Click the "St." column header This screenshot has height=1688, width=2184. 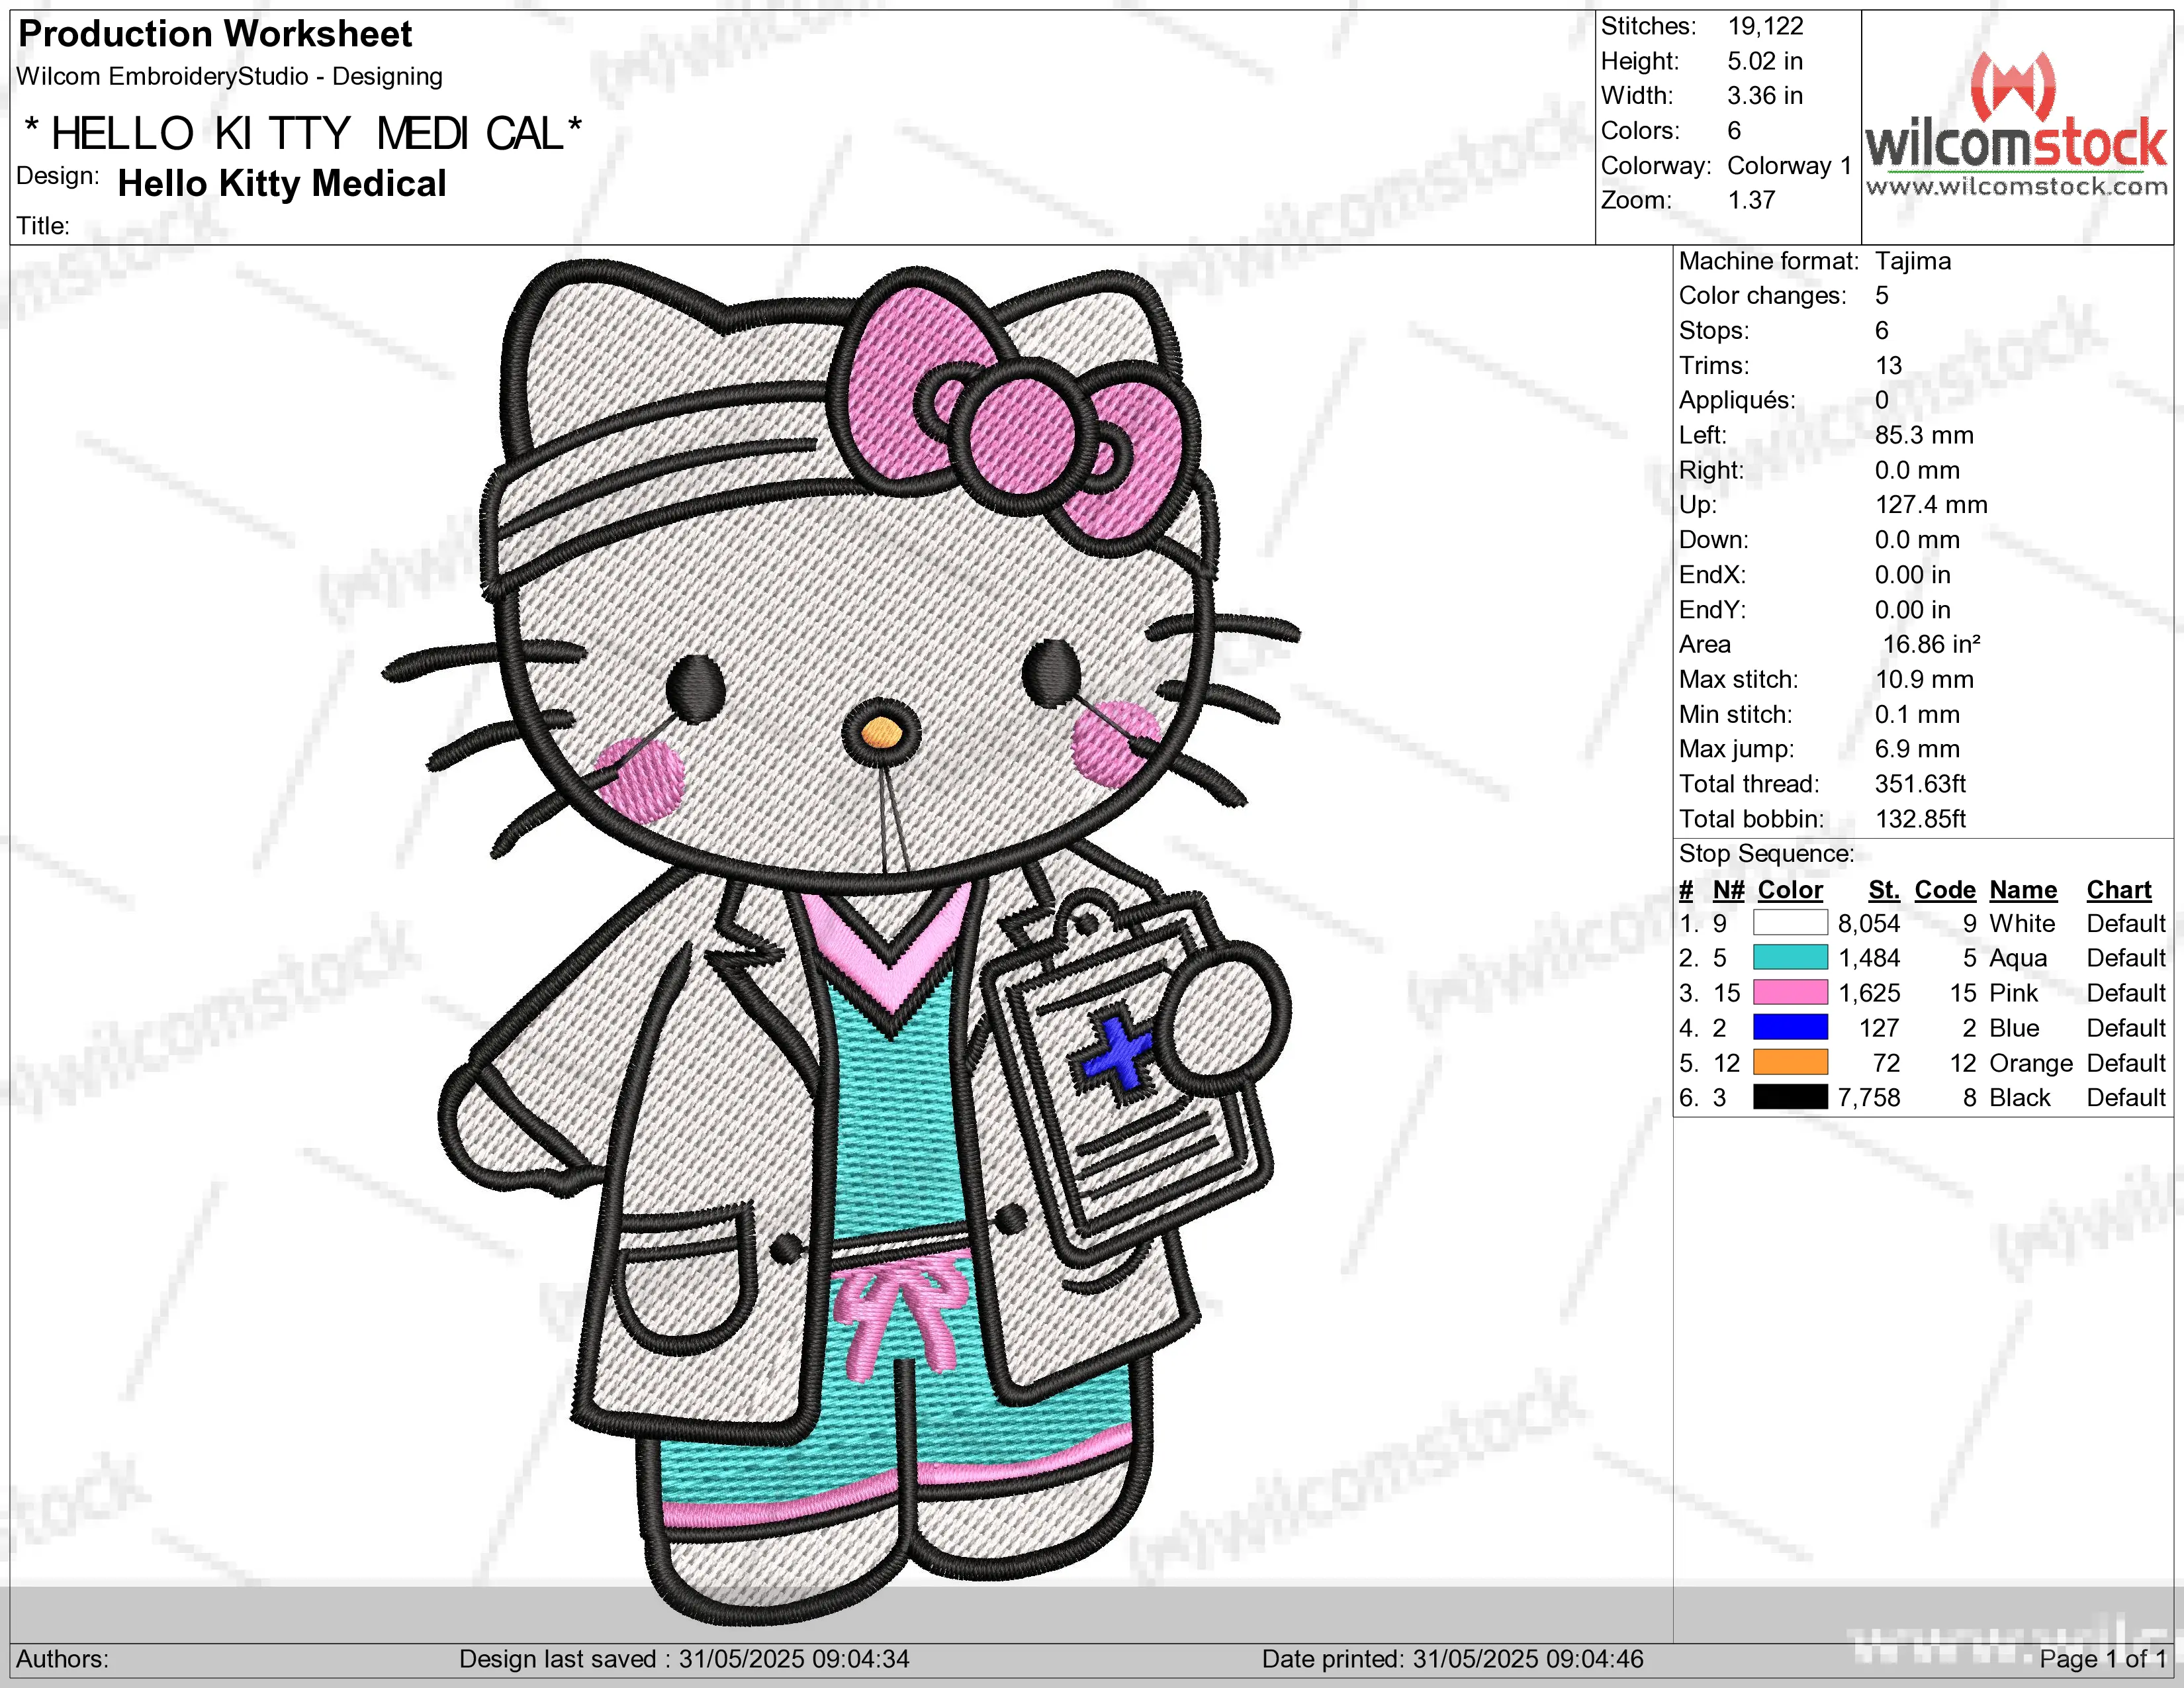(x=1884, y=890)
